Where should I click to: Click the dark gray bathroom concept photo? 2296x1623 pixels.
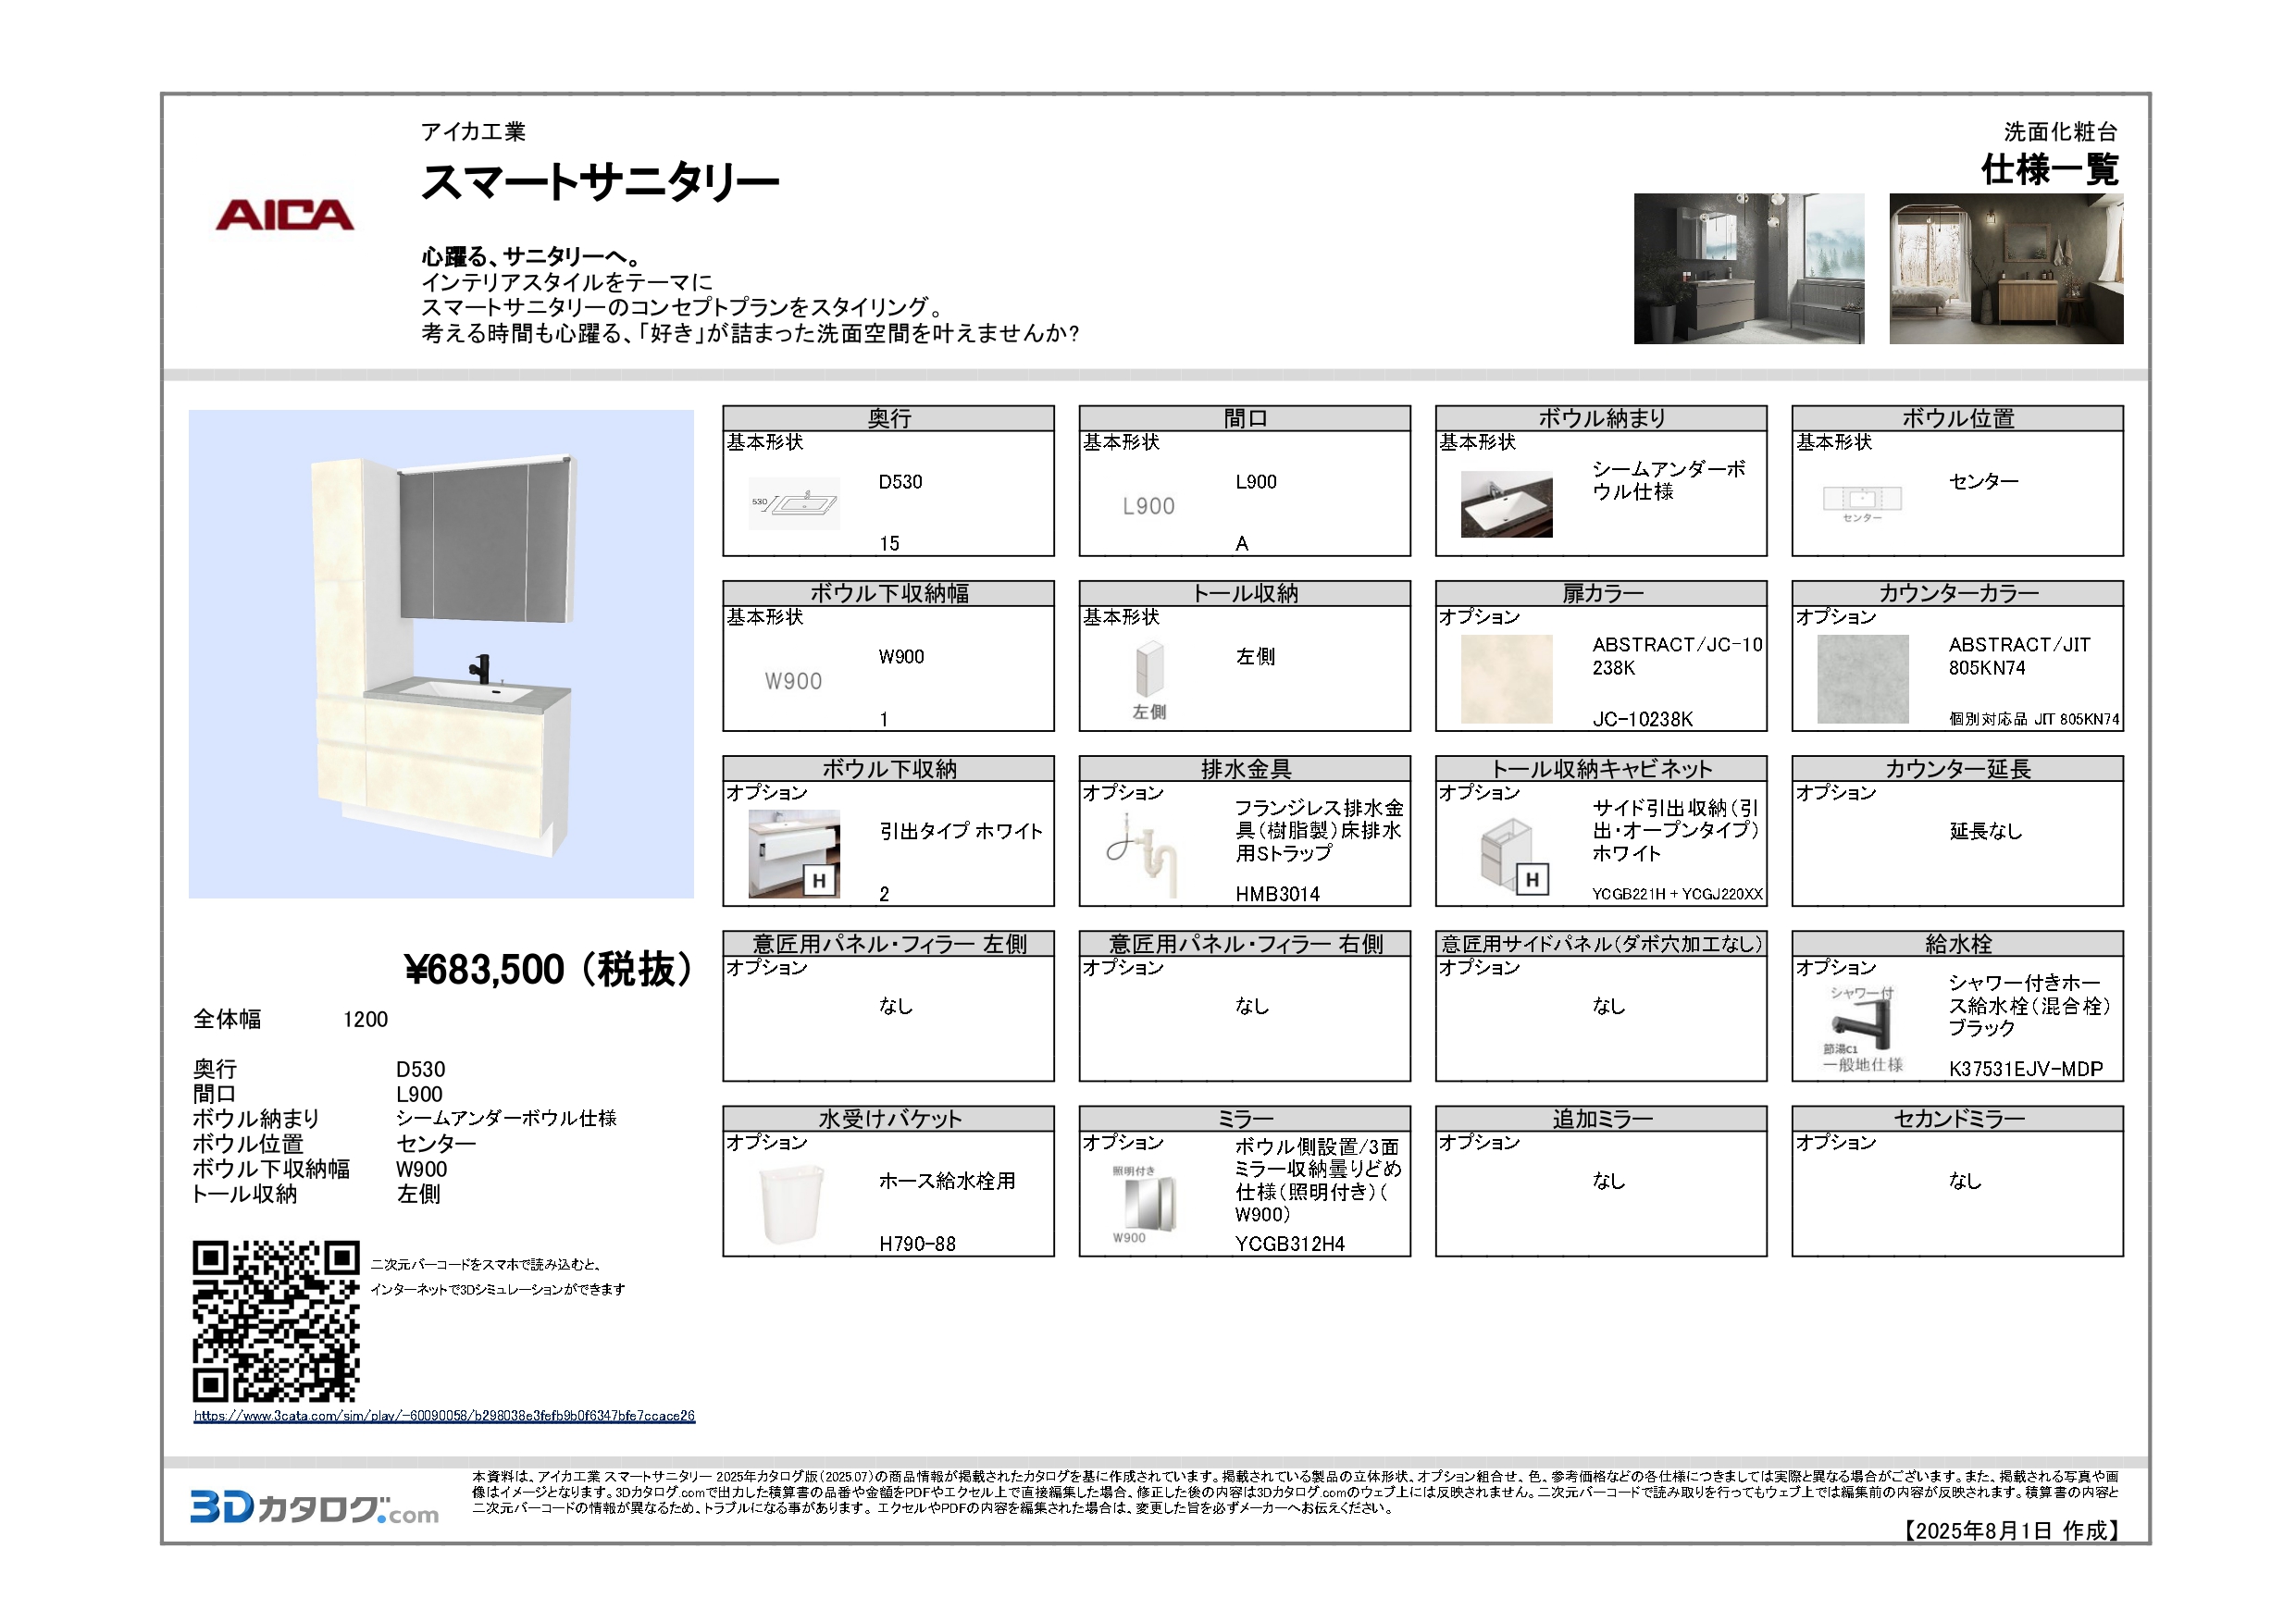[x=1748, y=269]
